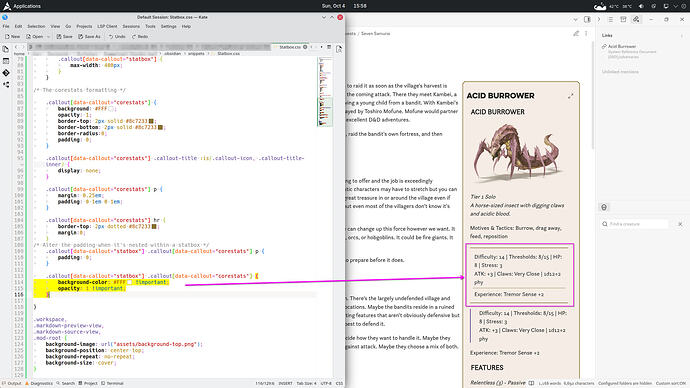
Task: Click the Save As toolbar button
Action: pos(89,37)
